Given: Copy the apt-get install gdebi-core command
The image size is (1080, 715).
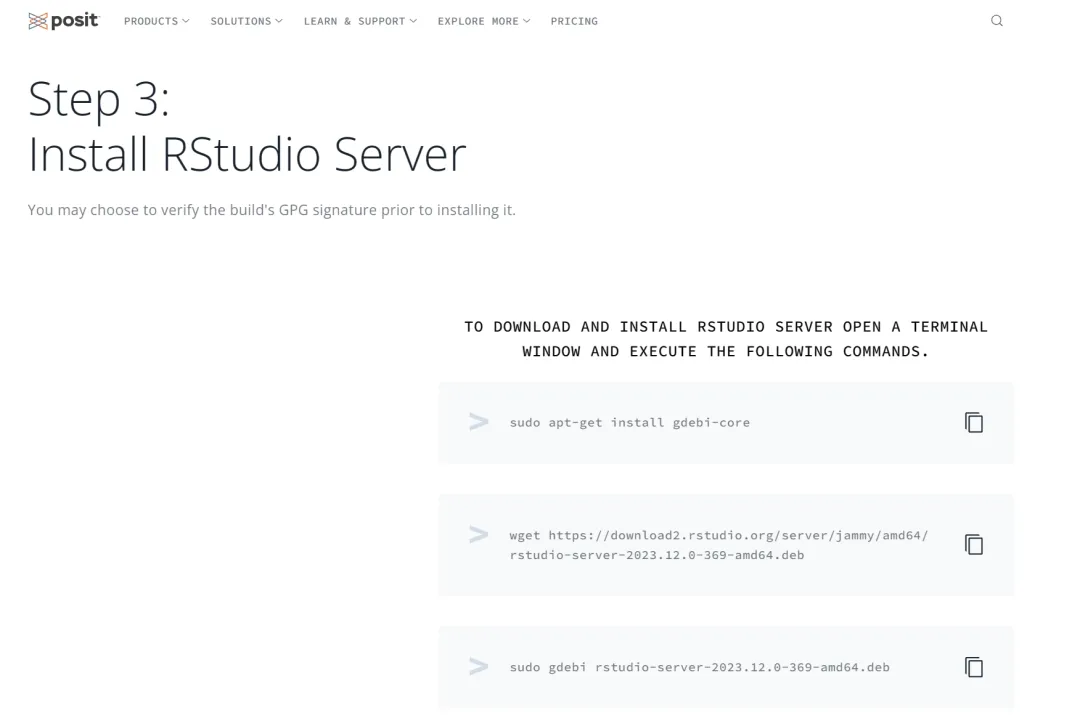Looking at the screenshot, I should pyautogui.click(x=973, y=422).
